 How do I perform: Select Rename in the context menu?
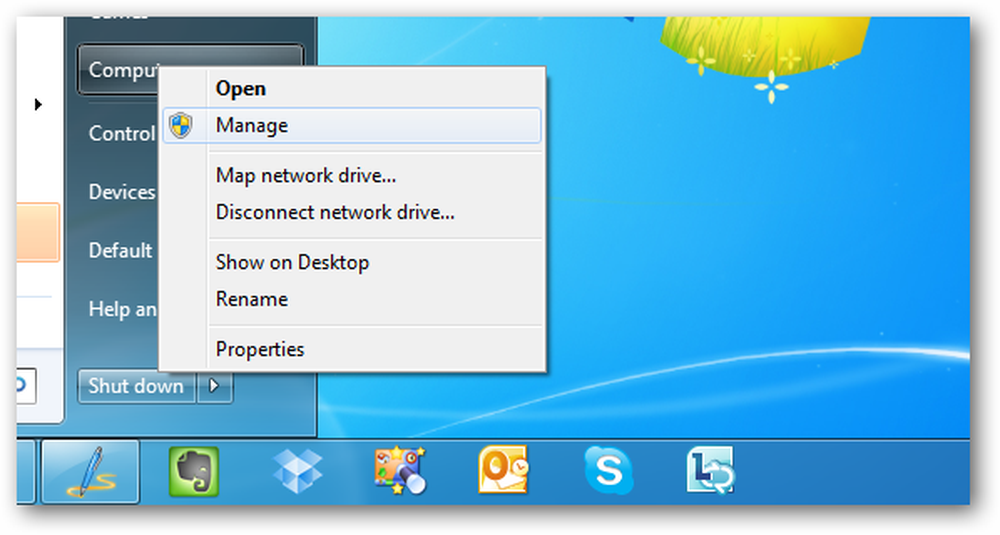352,299
